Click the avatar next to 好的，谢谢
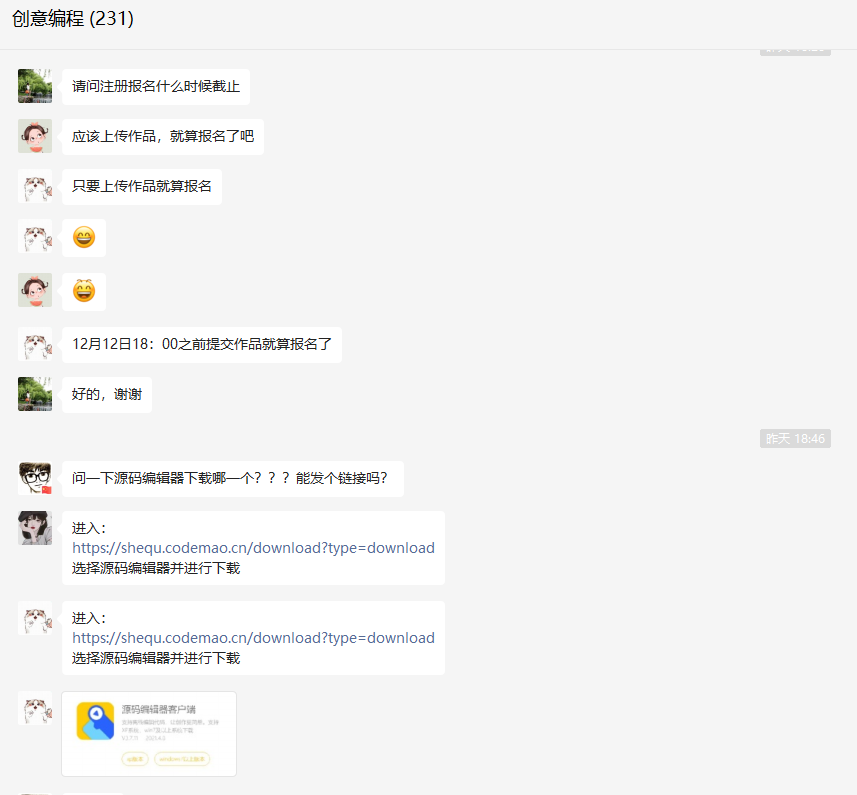857x795 pixels. [x=34, y=394]
